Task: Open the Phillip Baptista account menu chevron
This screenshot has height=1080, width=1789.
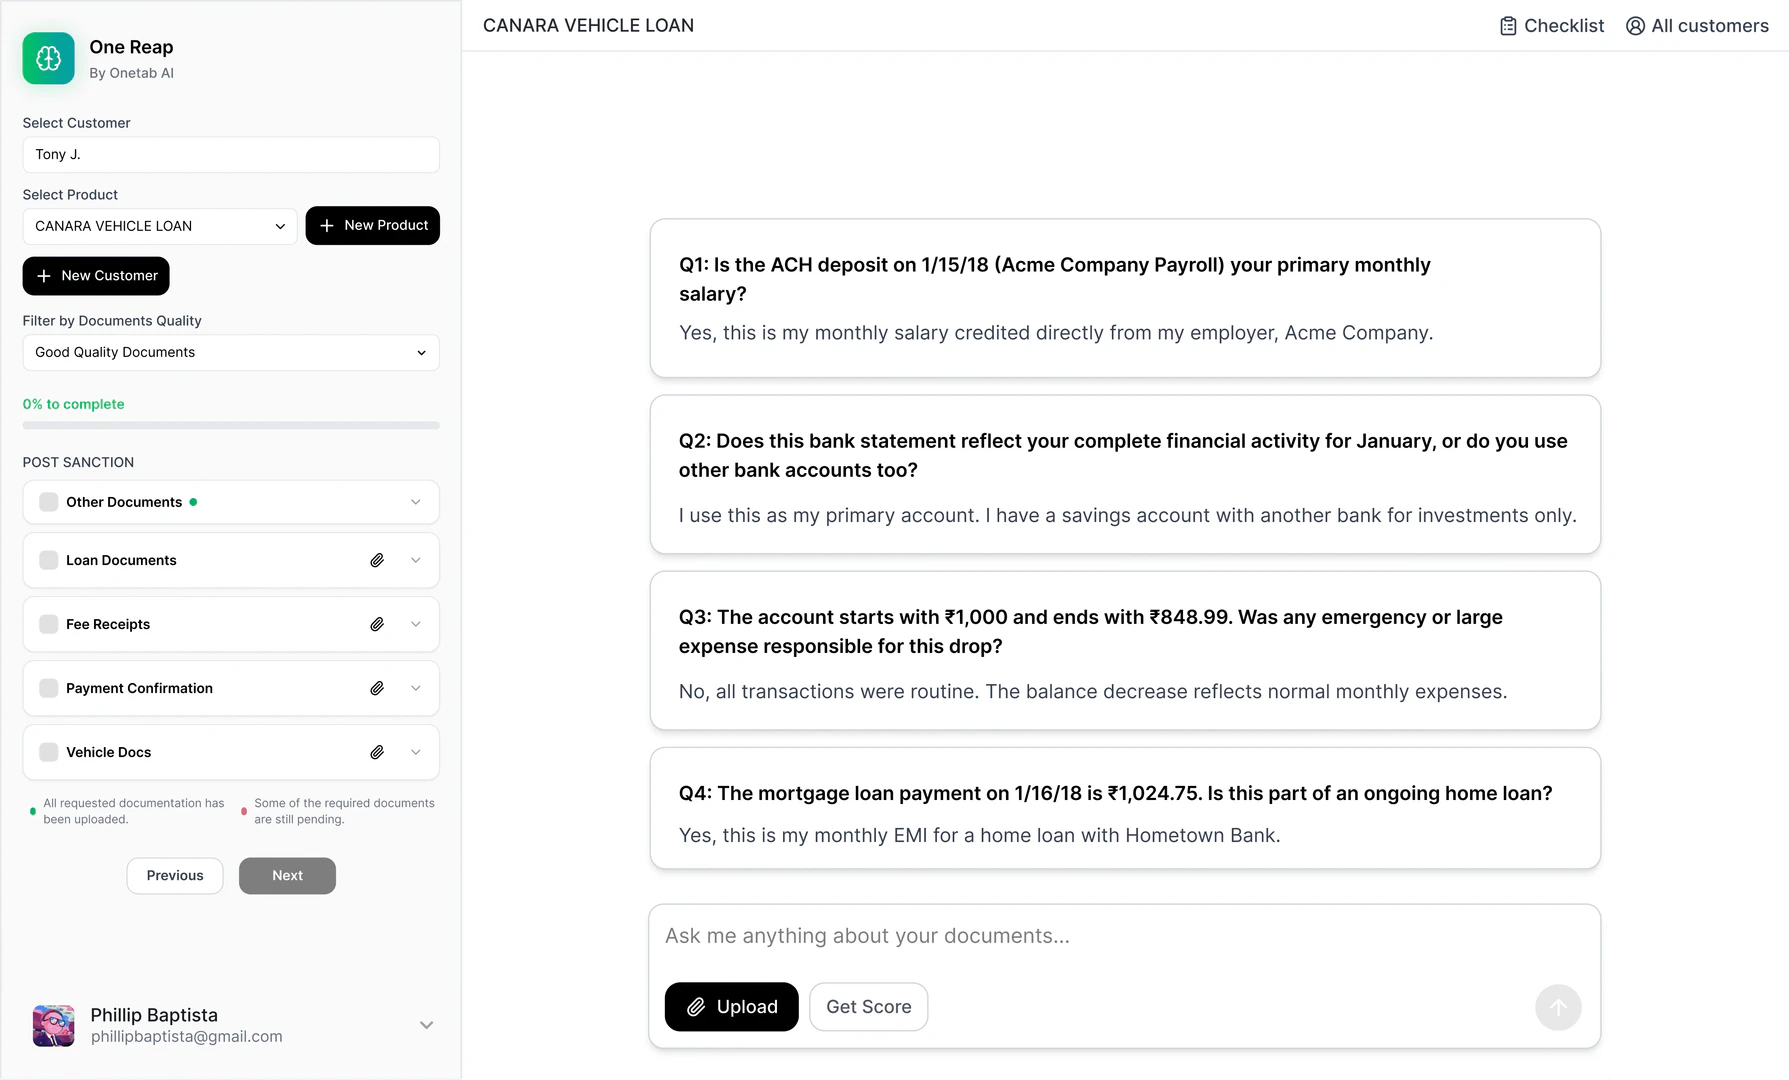Action: point(426,1025)
